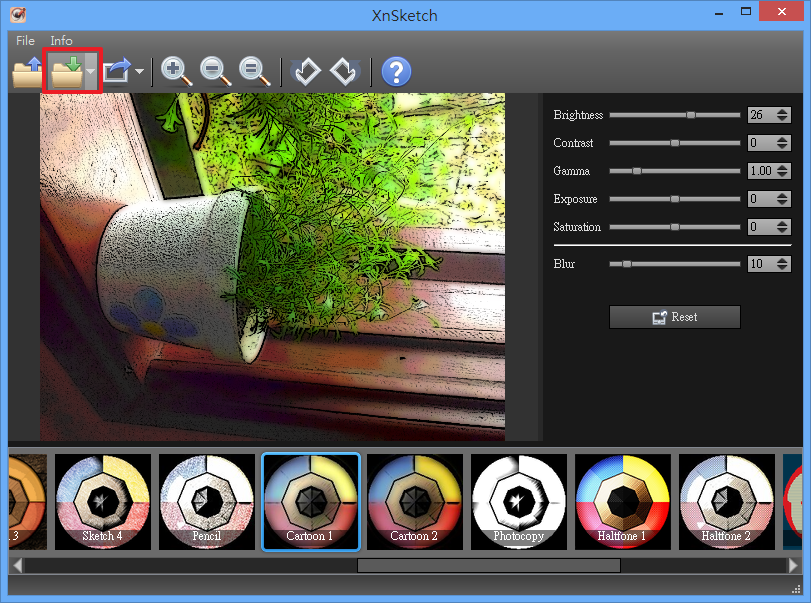Zoom out with the minus magnifier
Screen dimensions: 811x603
tap(215, 72)
